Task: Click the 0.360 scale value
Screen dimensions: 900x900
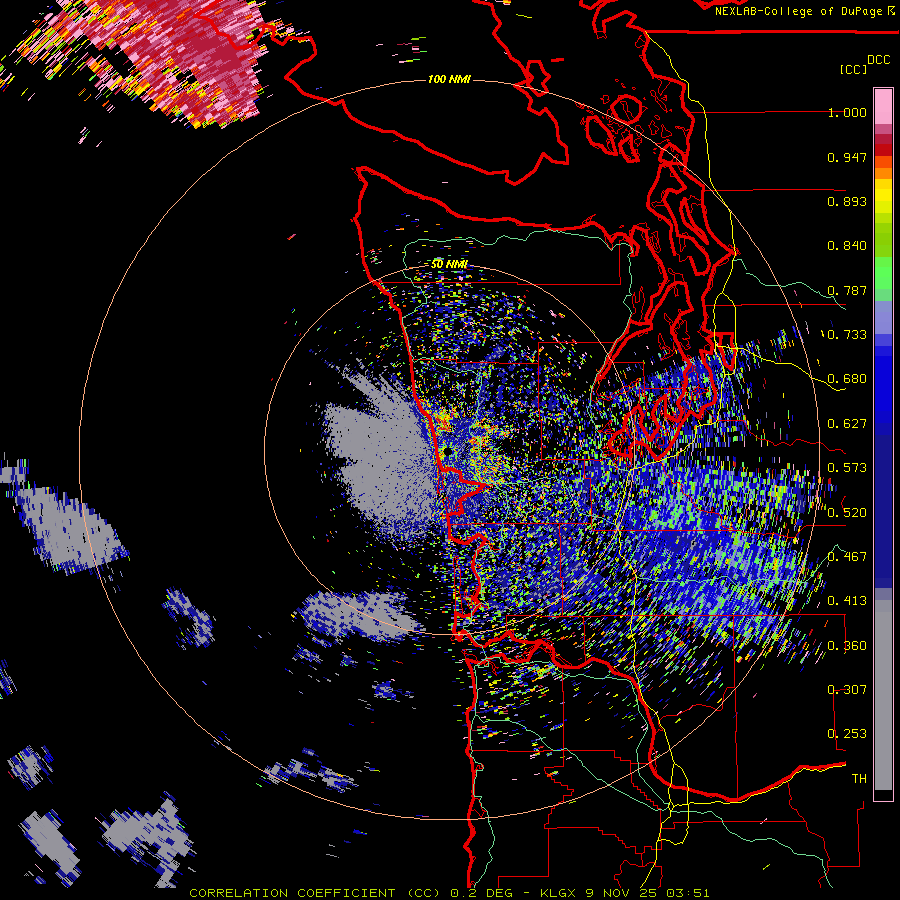Action: tap(847, 646)
